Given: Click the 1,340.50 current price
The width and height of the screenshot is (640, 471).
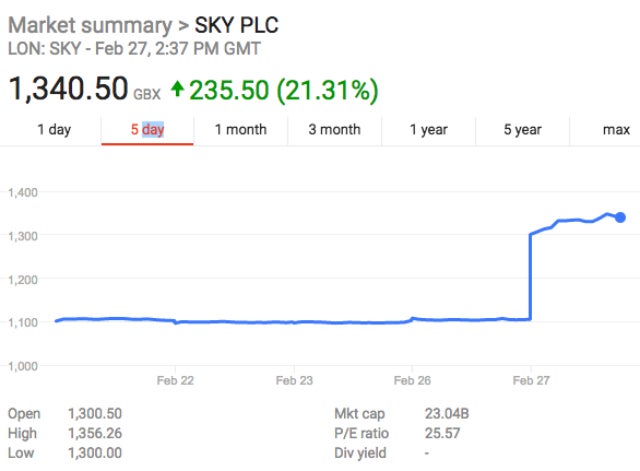Looking at the screenshot, I should pos(68,90).
